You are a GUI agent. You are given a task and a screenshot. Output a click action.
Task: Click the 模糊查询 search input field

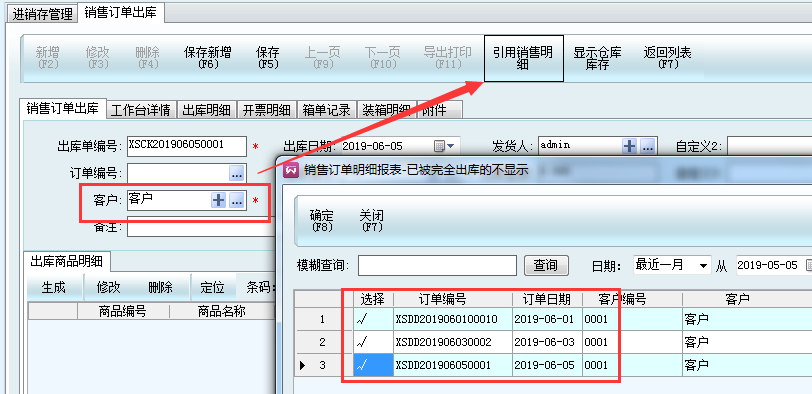point(437,266)
